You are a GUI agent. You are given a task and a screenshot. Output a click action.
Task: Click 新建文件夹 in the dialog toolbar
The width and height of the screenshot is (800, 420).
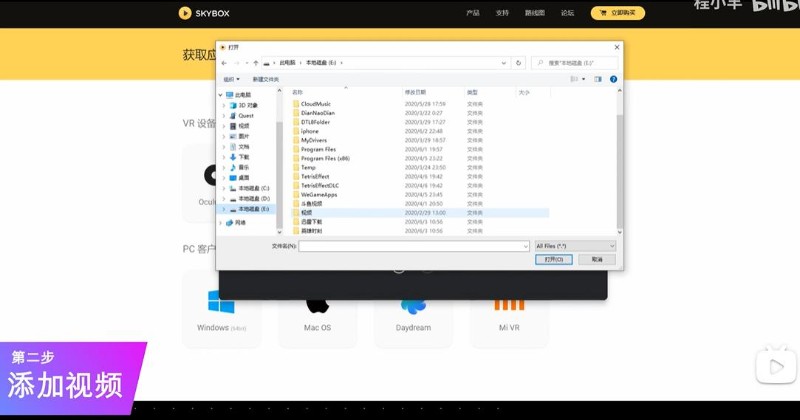(266, 80)
